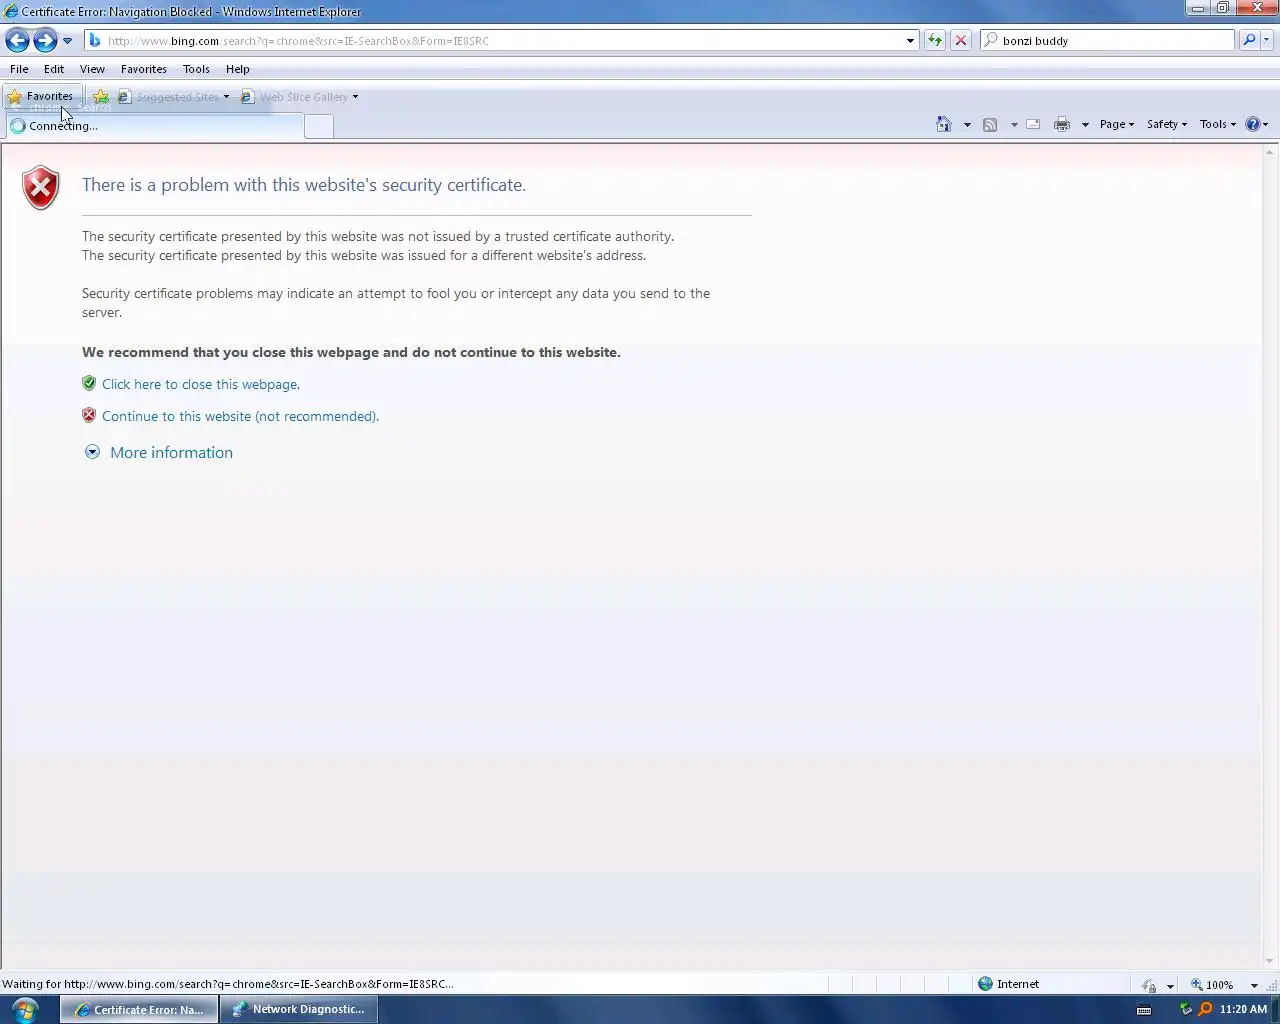This screenshot has width=1280, height=1024.
Task: Click the vertical scrollbar down arrow
Action: tap(1270, 961)
